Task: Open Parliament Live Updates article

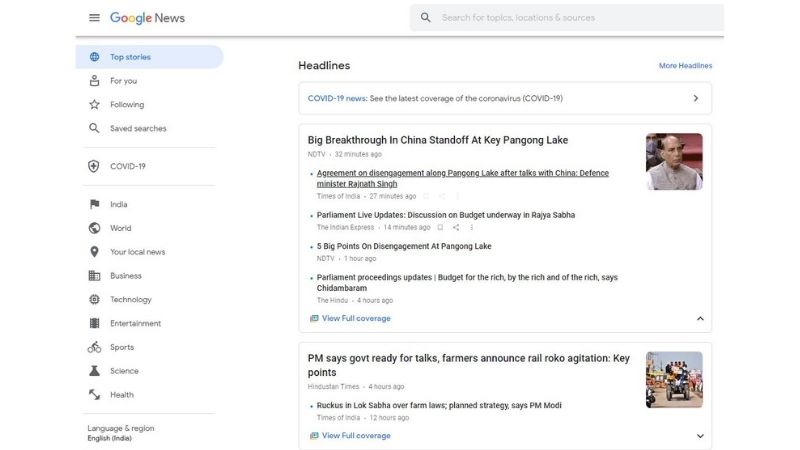Action: 446,215
